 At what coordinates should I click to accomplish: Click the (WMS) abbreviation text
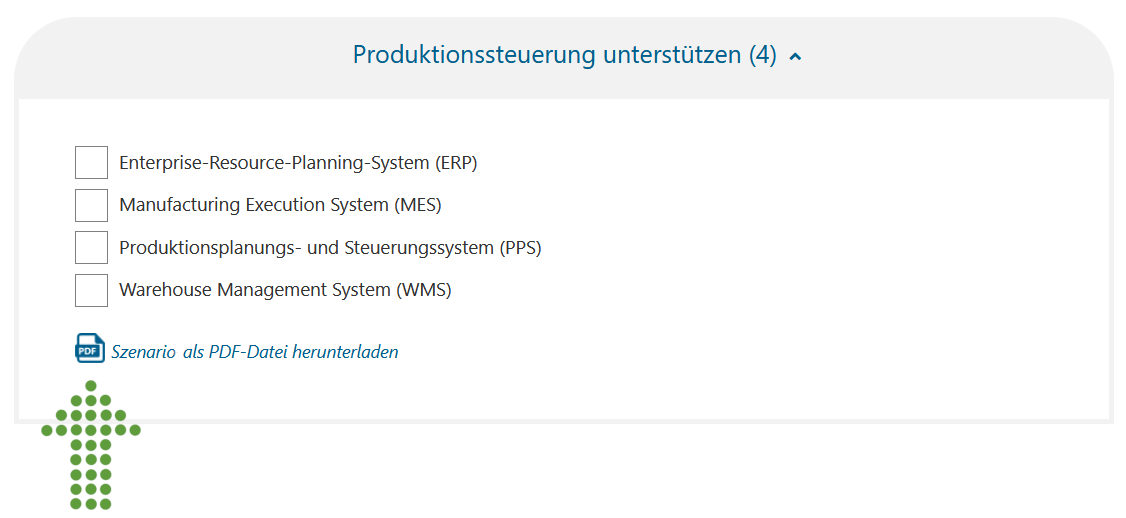click(423, 290)
